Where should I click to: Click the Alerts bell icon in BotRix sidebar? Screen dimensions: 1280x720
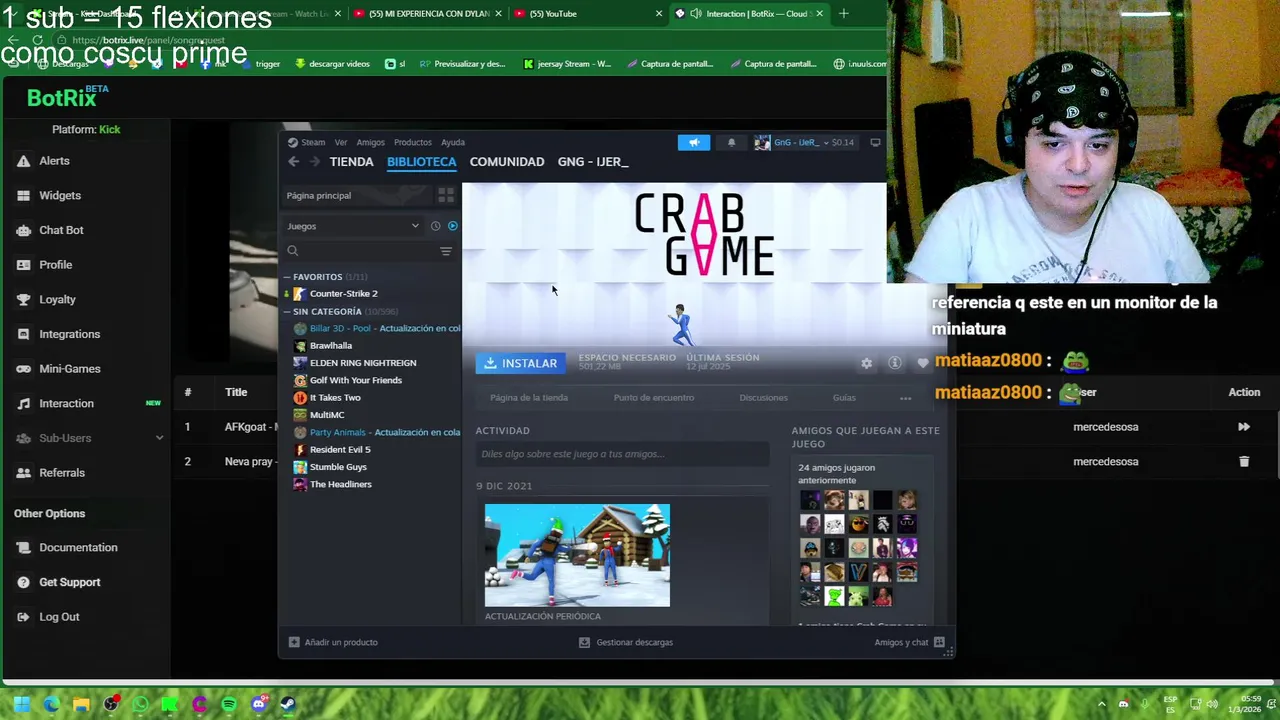pos(24,161)
